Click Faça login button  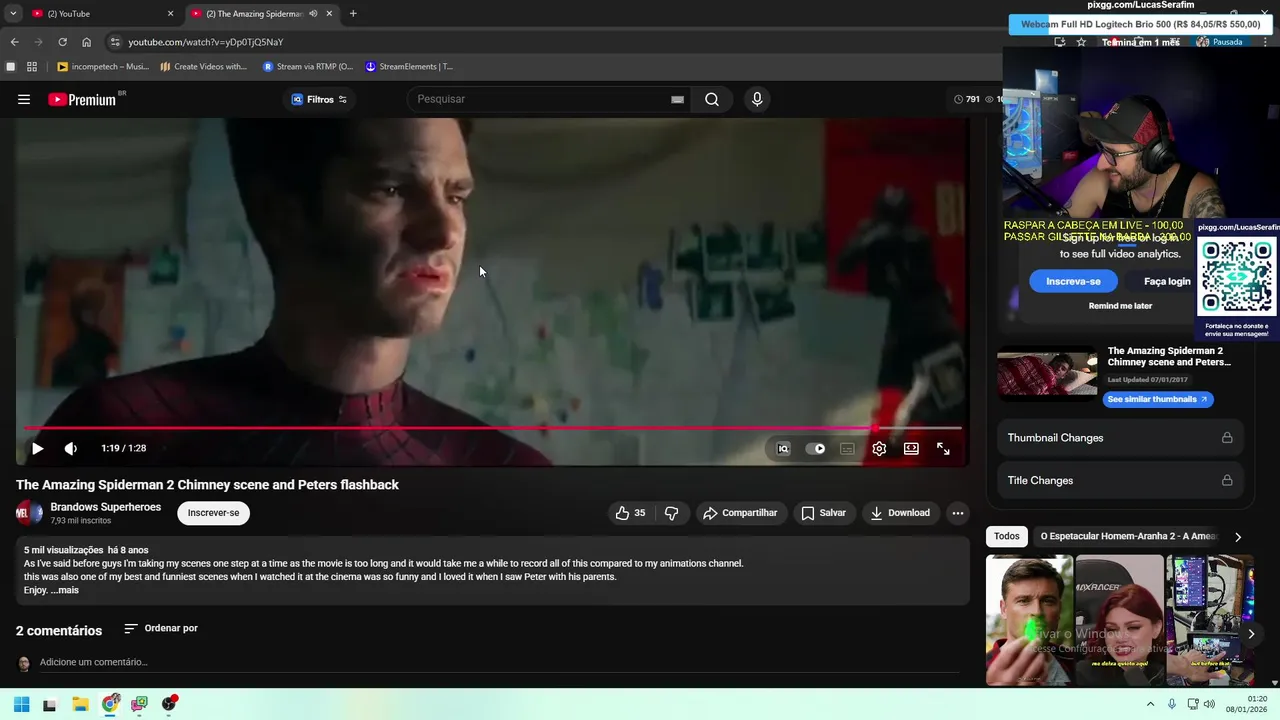(1166, 282)
